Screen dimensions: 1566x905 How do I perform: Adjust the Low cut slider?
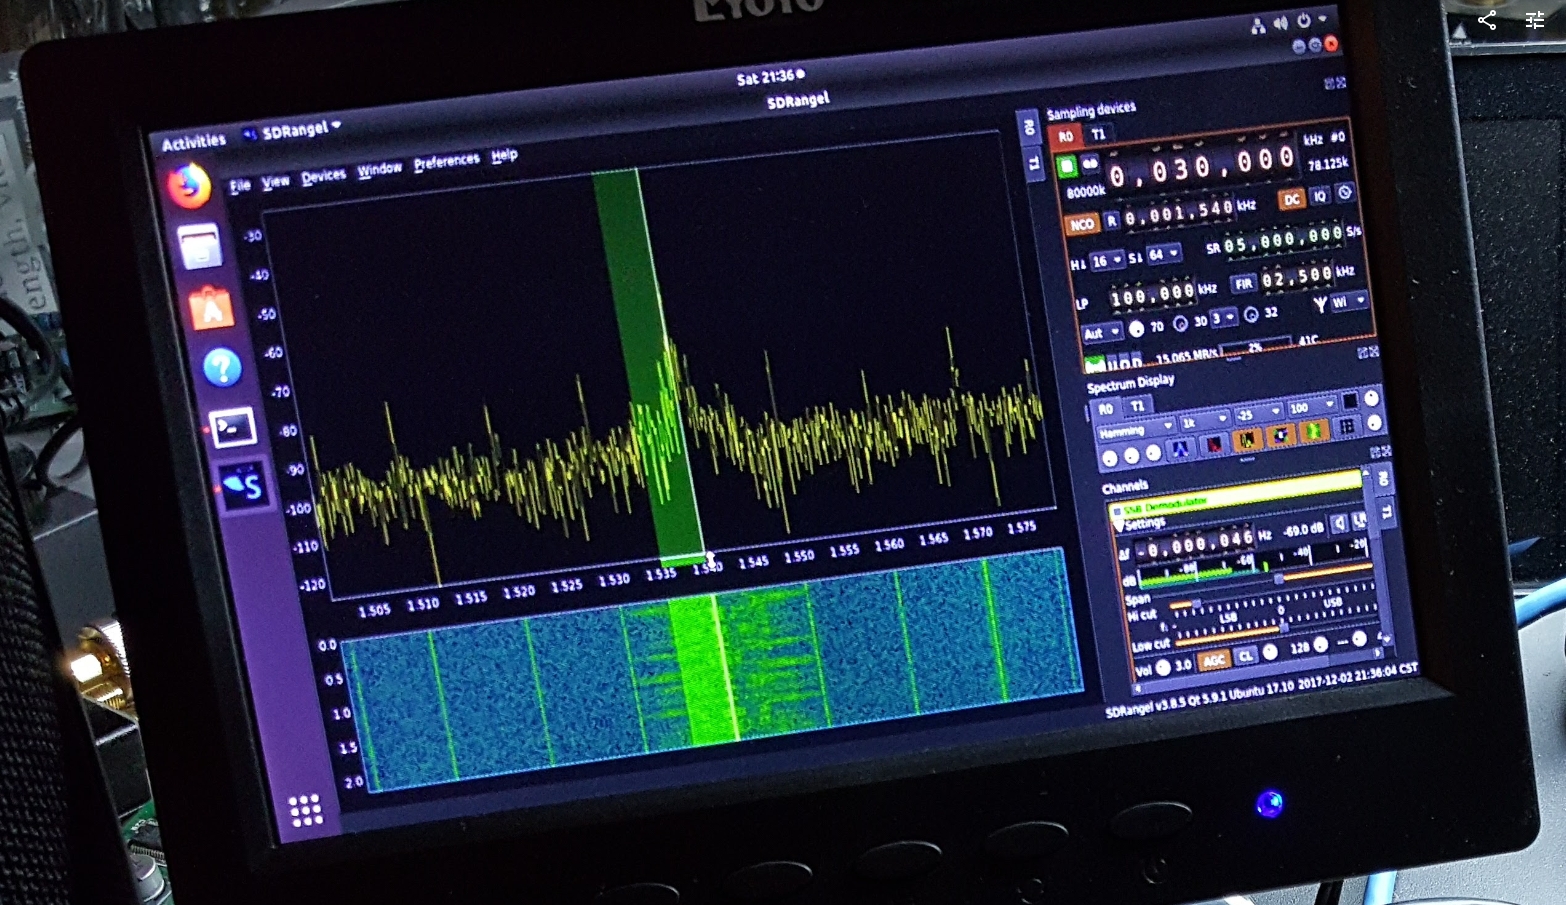pyautogui.click(x=1275, y=630)
